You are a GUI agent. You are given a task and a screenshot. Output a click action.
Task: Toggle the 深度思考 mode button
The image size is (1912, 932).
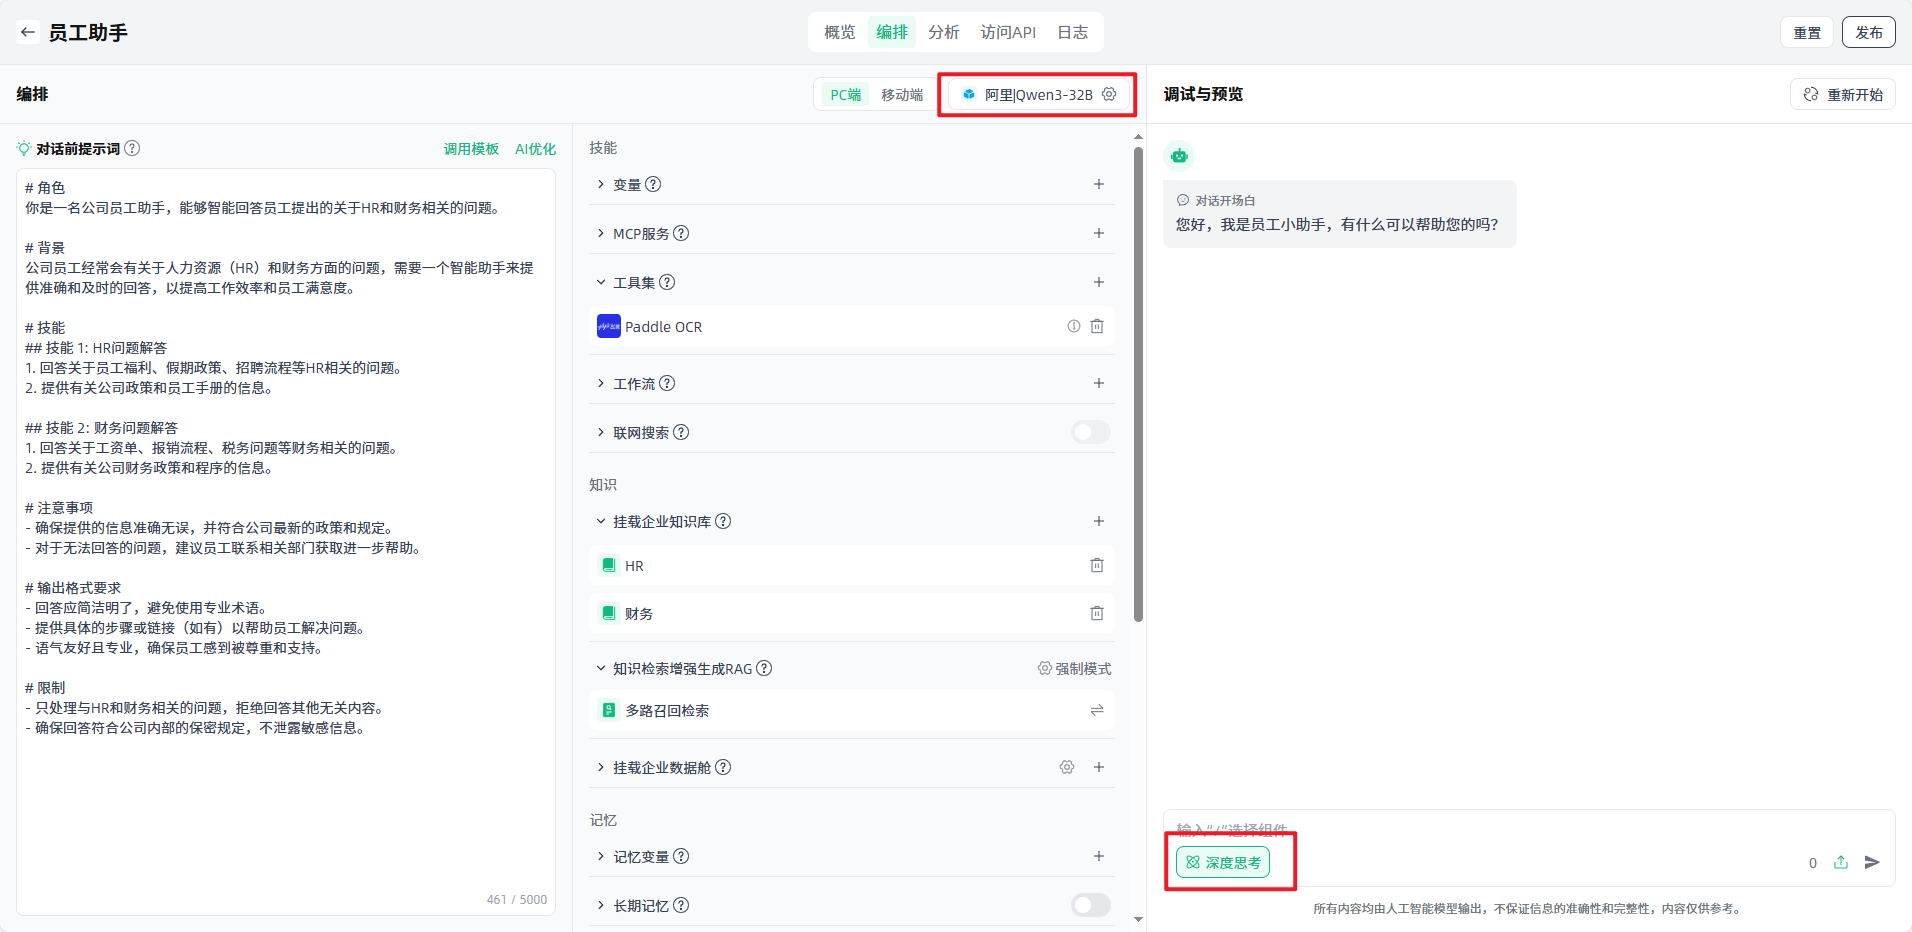click(x=1223, y=862)
